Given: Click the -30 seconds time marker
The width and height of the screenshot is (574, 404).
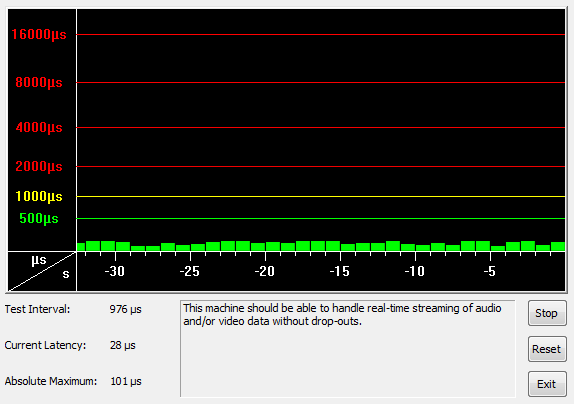Looking at the screenshot, I should click(x=115, y=271).
